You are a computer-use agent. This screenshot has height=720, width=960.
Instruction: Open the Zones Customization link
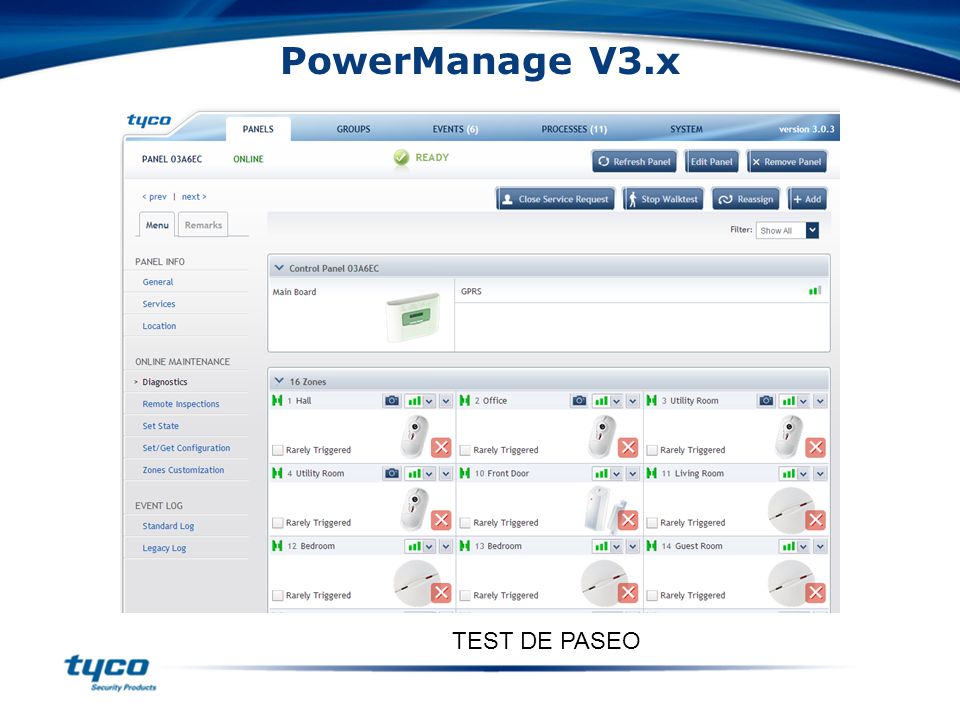point(183,470)
